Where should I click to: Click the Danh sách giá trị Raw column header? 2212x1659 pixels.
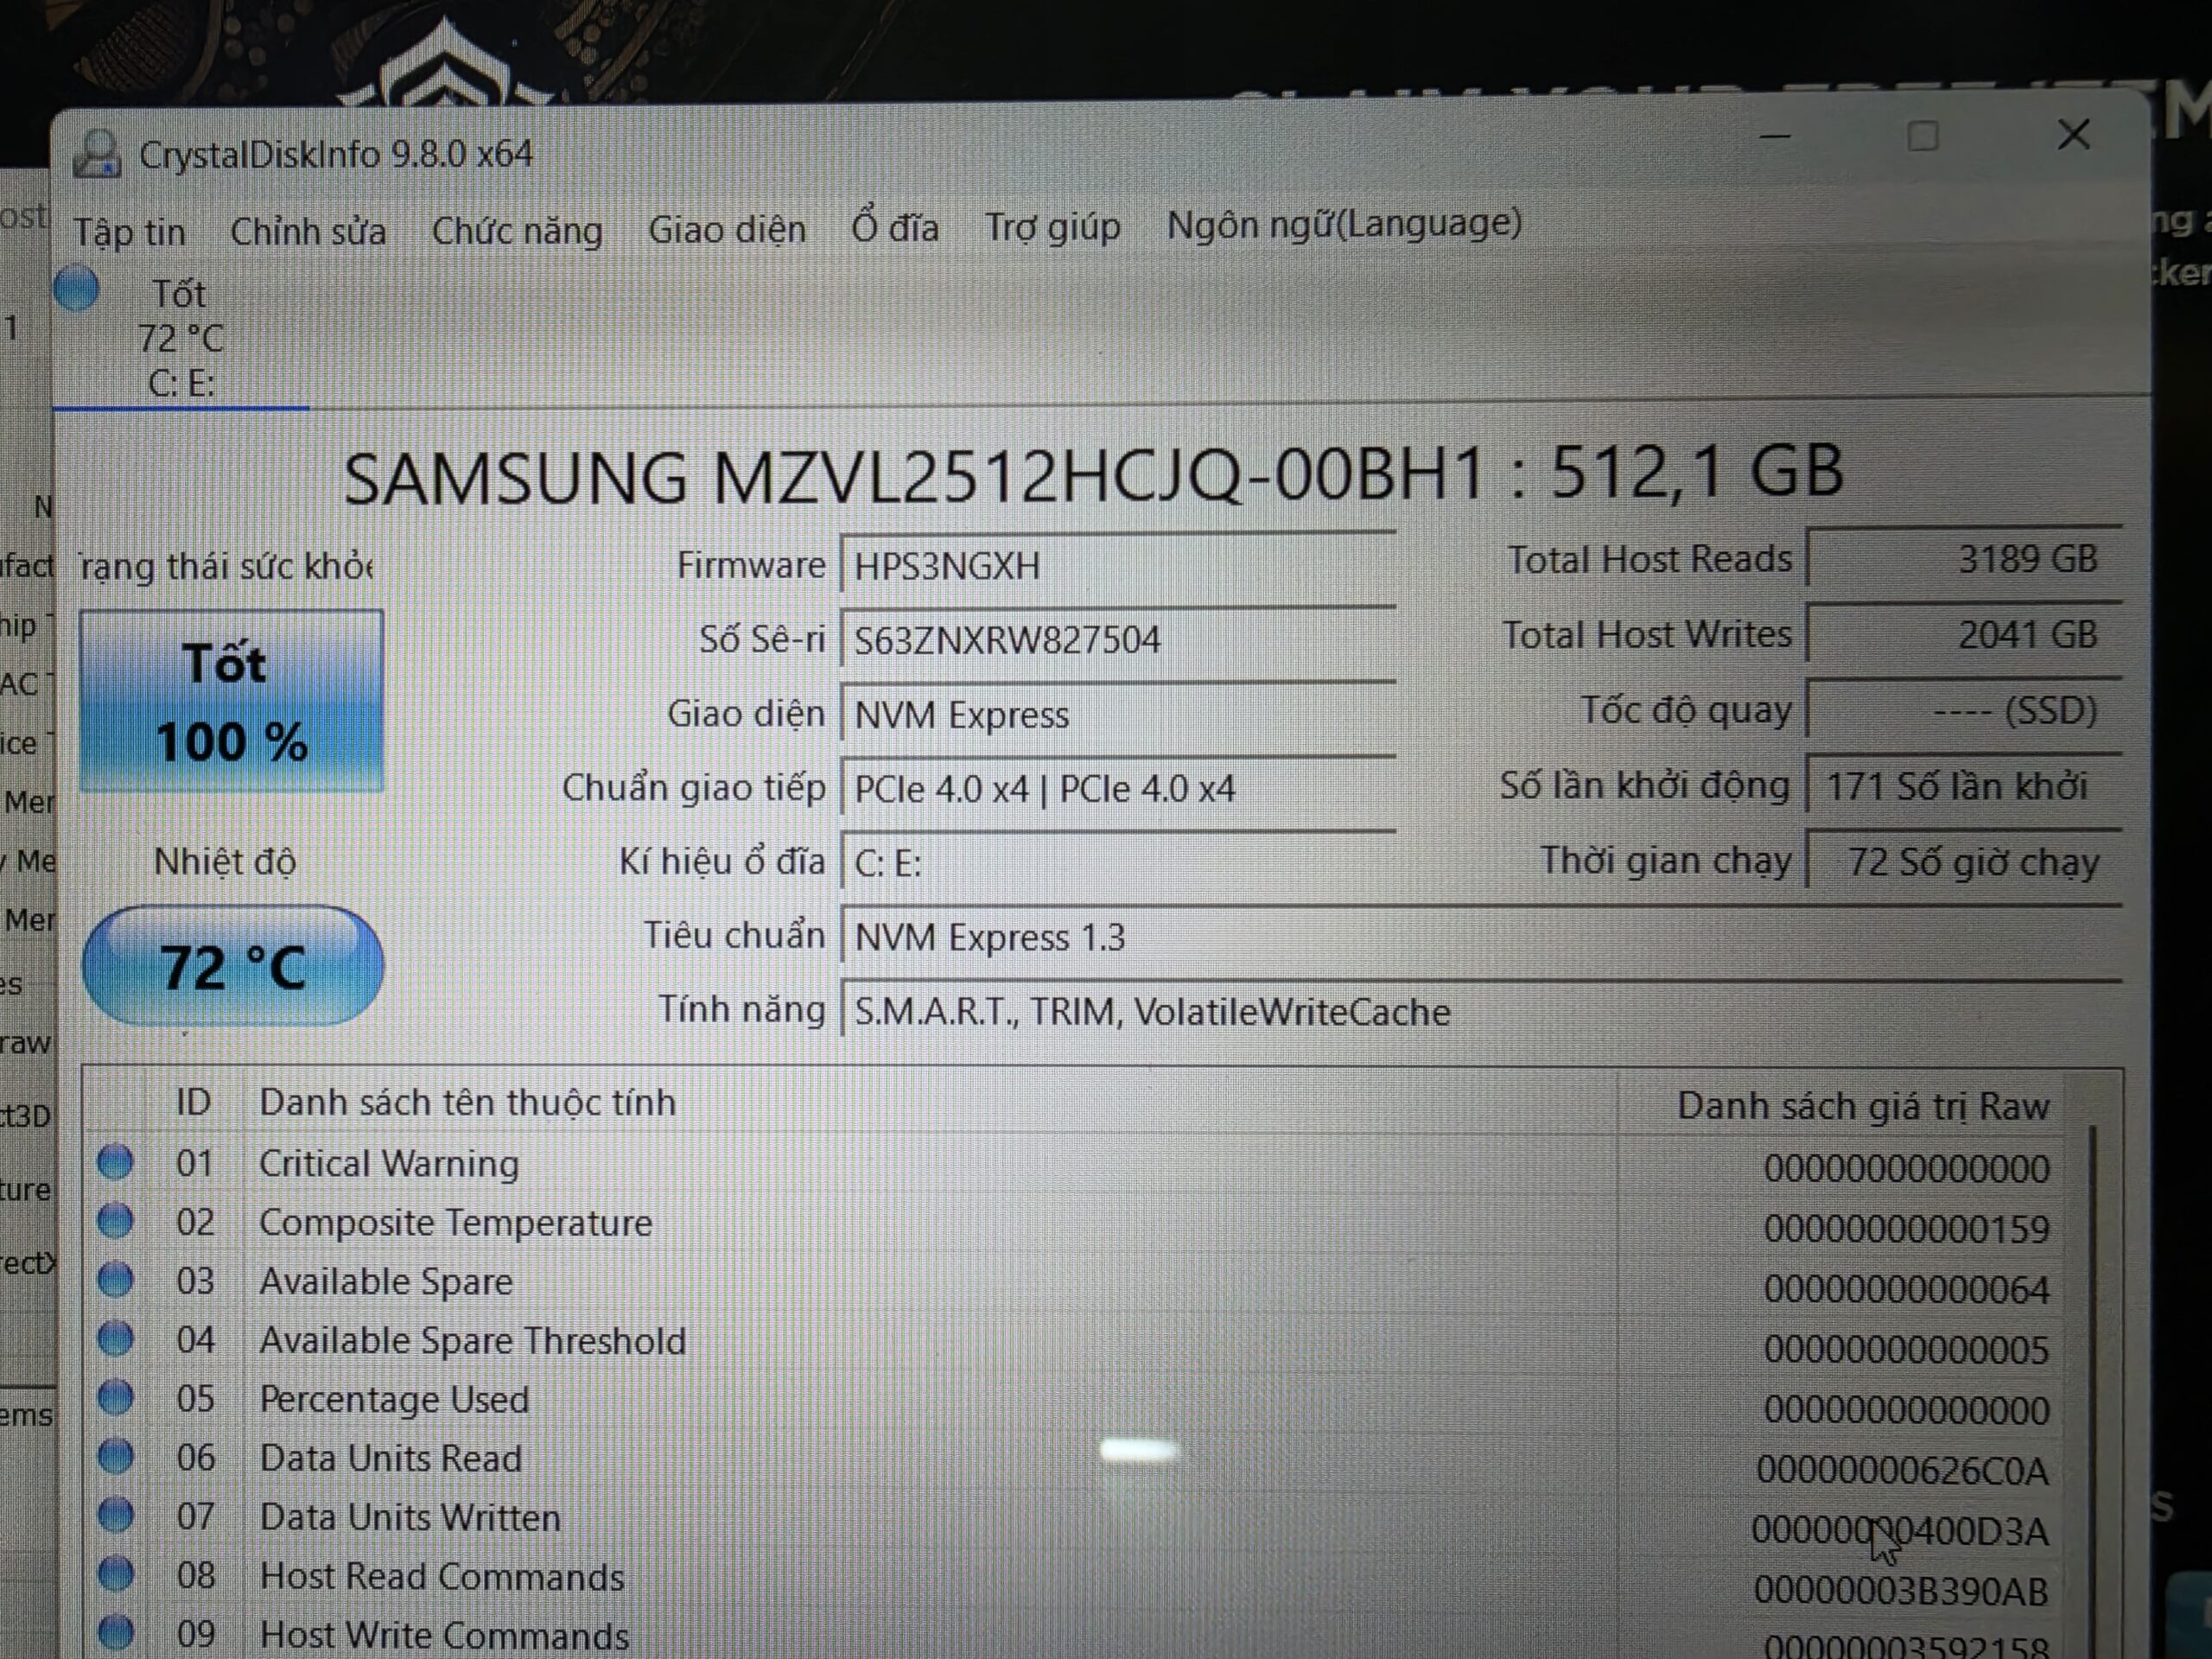(1862, 1106)
